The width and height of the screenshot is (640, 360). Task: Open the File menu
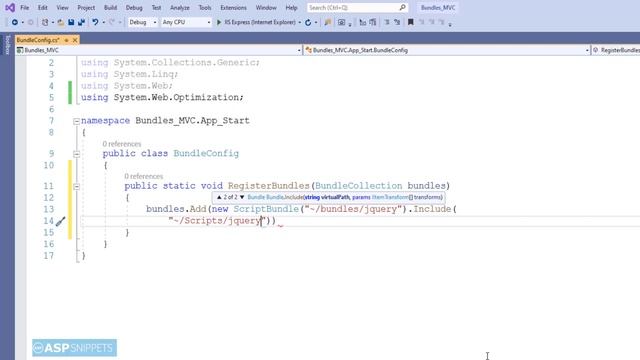(24, 8)
